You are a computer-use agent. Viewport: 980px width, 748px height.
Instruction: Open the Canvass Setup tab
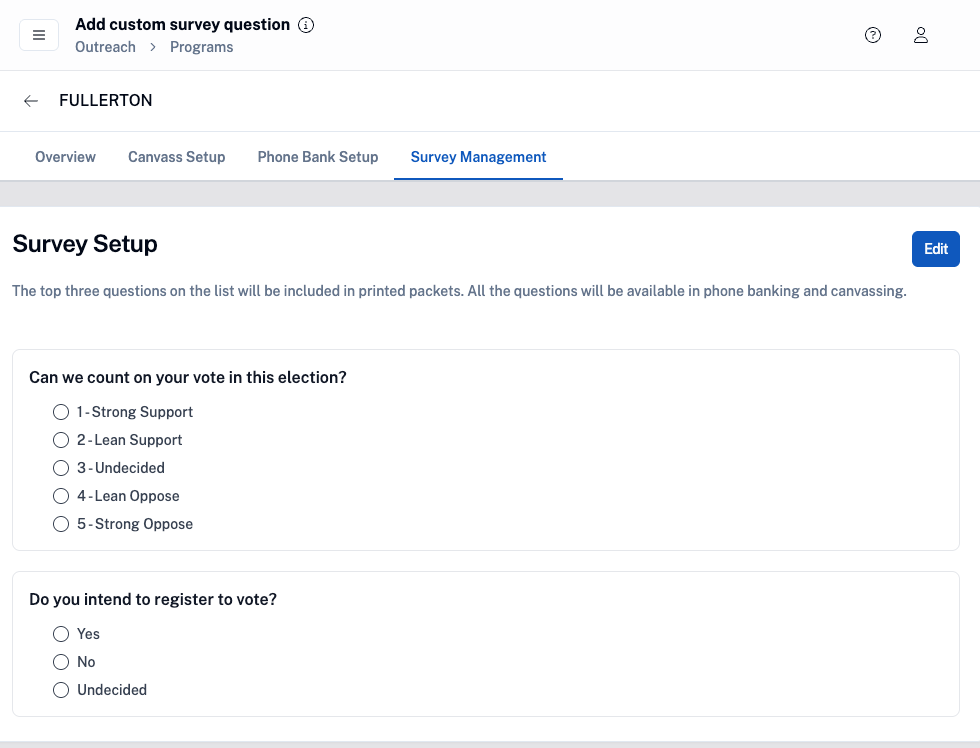(176, 157)
